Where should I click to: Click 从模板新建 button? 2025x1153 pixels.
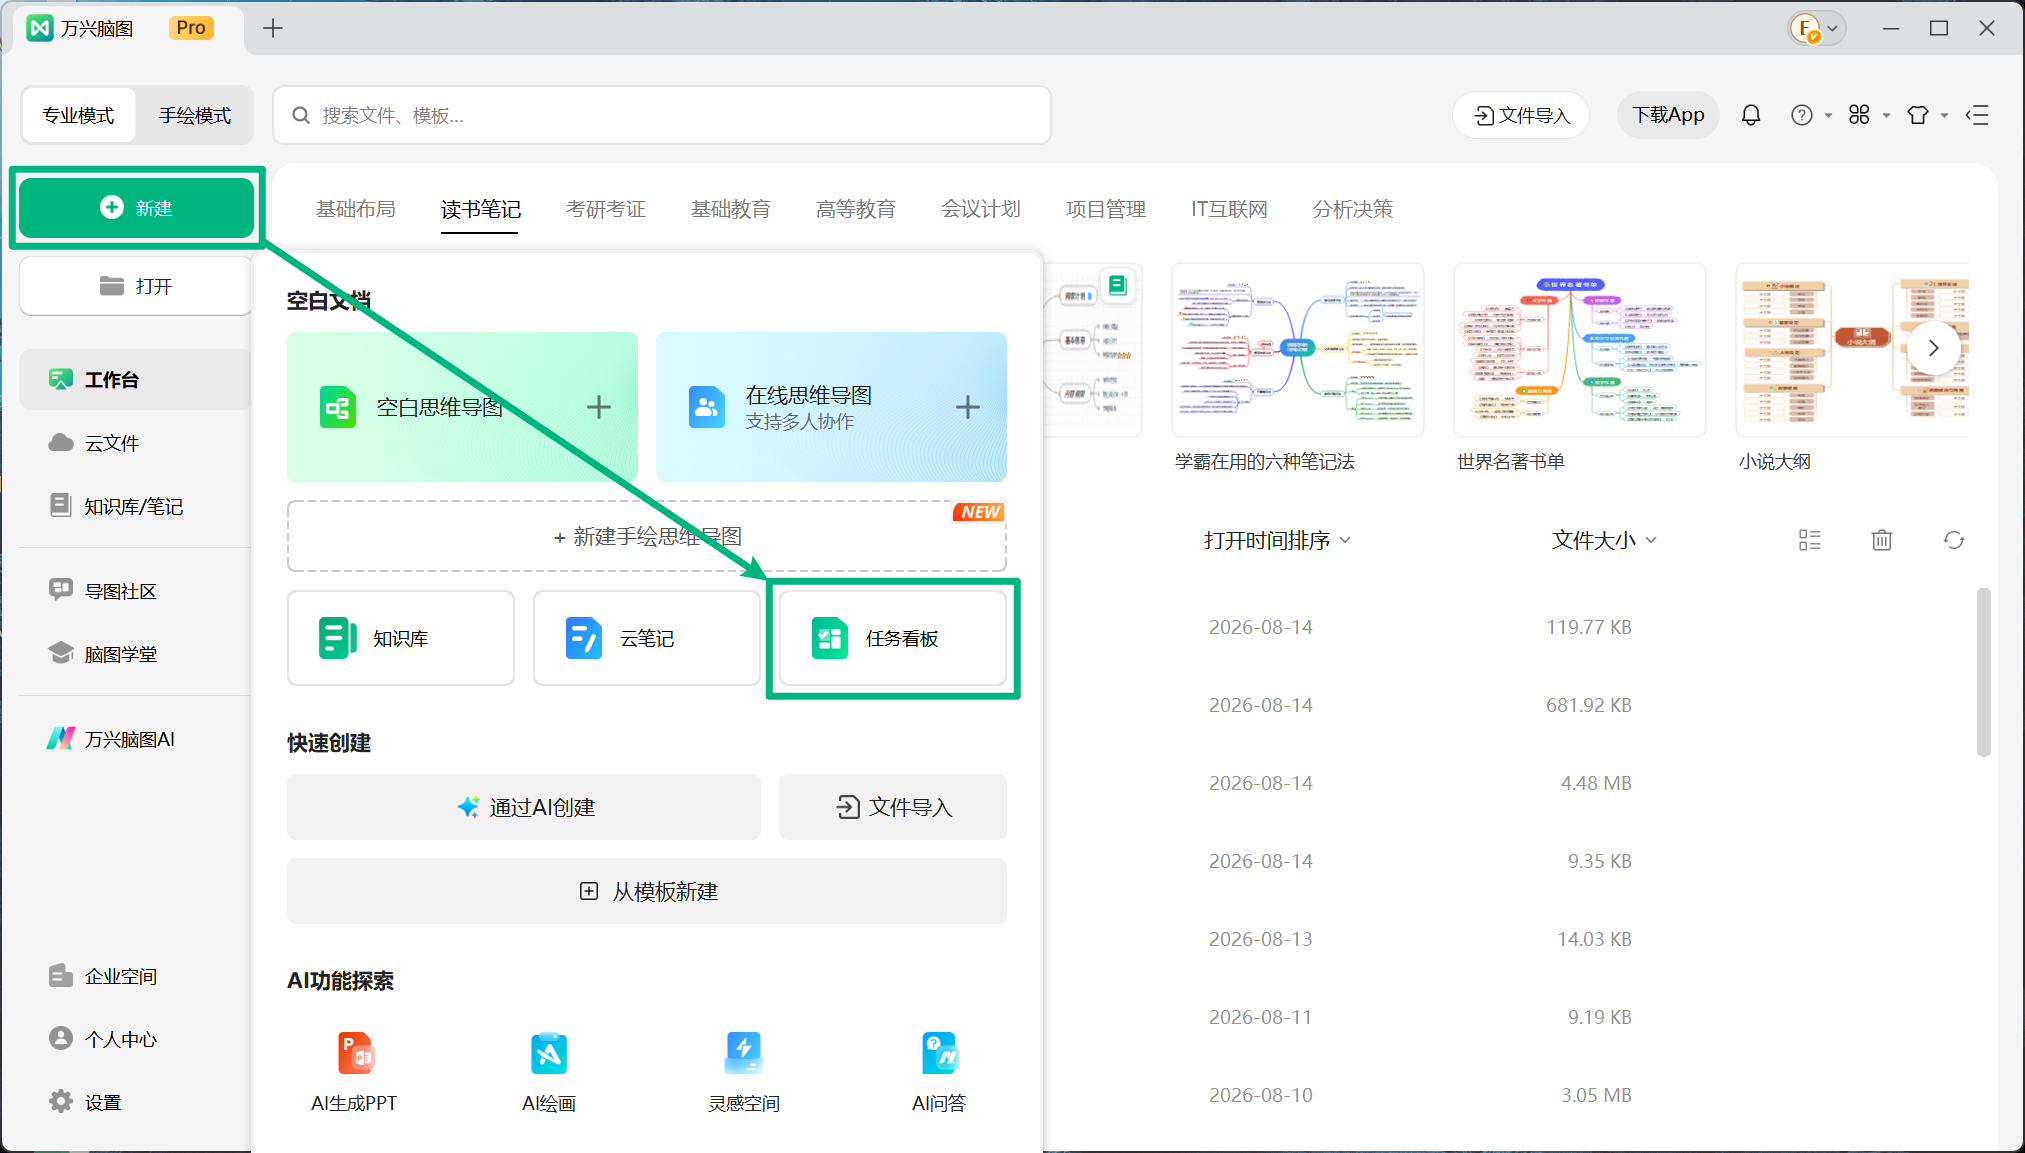[647, 891]
